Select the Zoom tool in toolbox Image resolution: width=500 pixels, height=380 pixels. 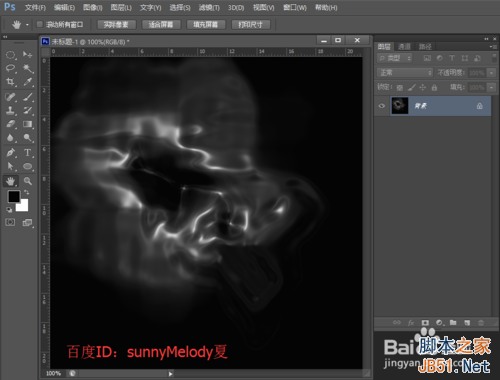pos(28,181)
